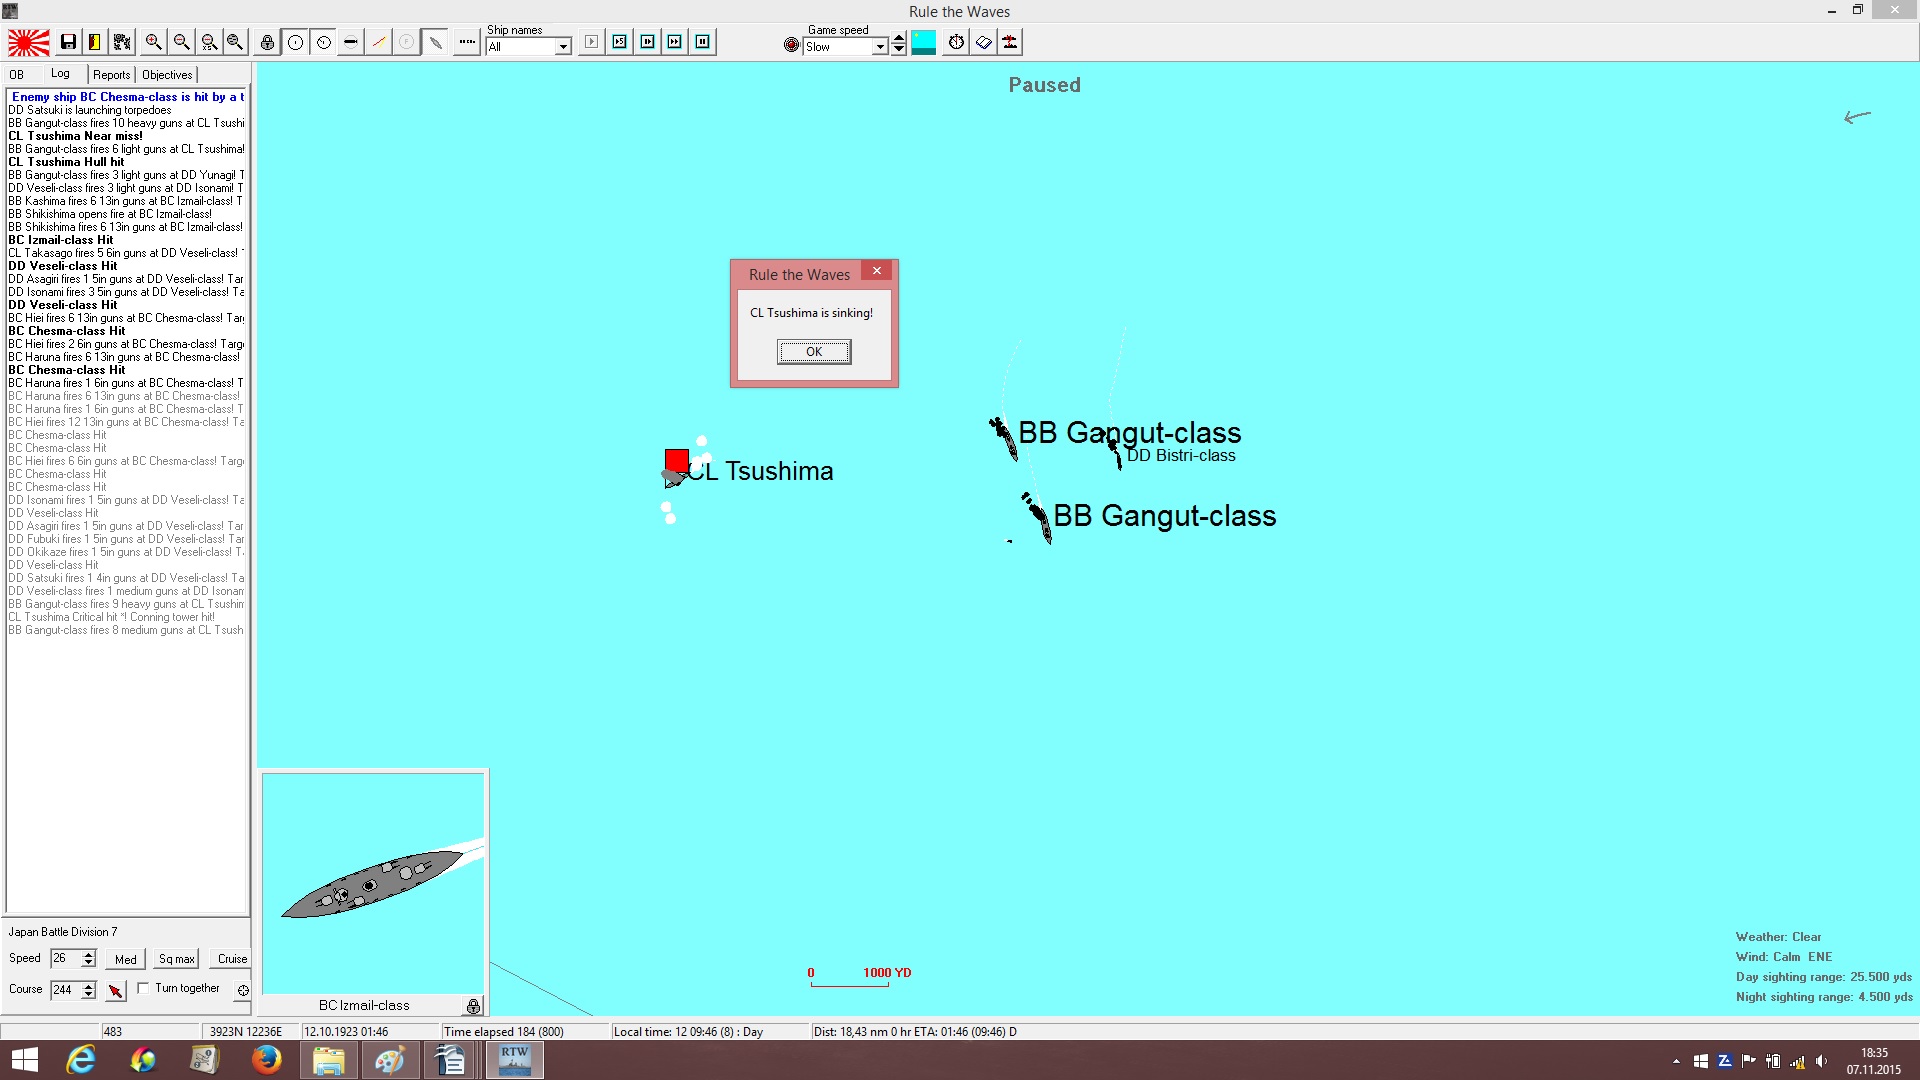
Task: Click the gears preferences icon
Action: pos(122,42)
